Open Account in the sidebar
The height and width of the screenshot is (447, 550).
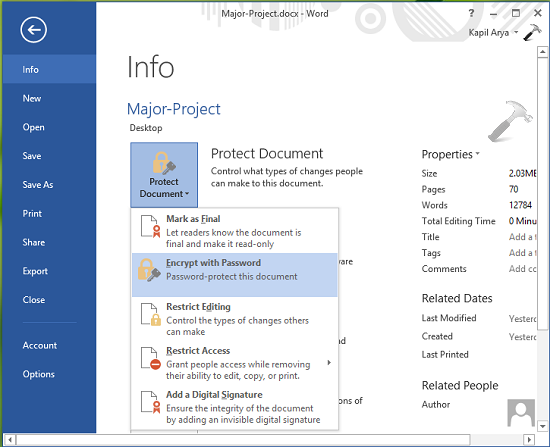click(49, 345)
